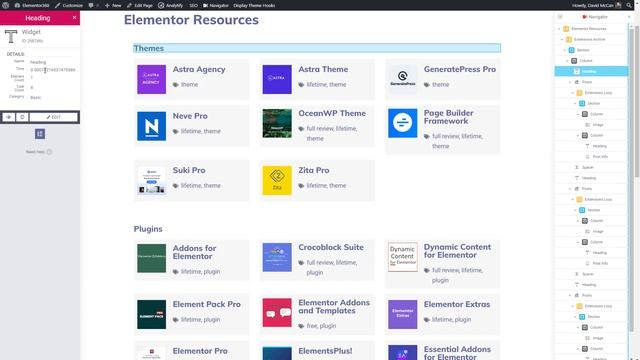The width and height of the screenshot is (640, 360).
Task: Toggle Navigator from the admin bar
Action: click(x=216, y=5)
